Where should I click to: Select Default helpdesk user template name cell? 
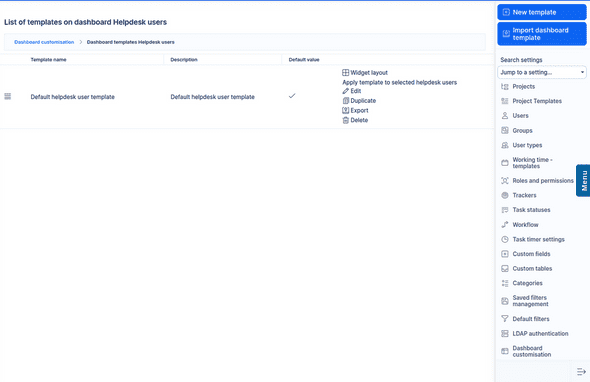73,97
